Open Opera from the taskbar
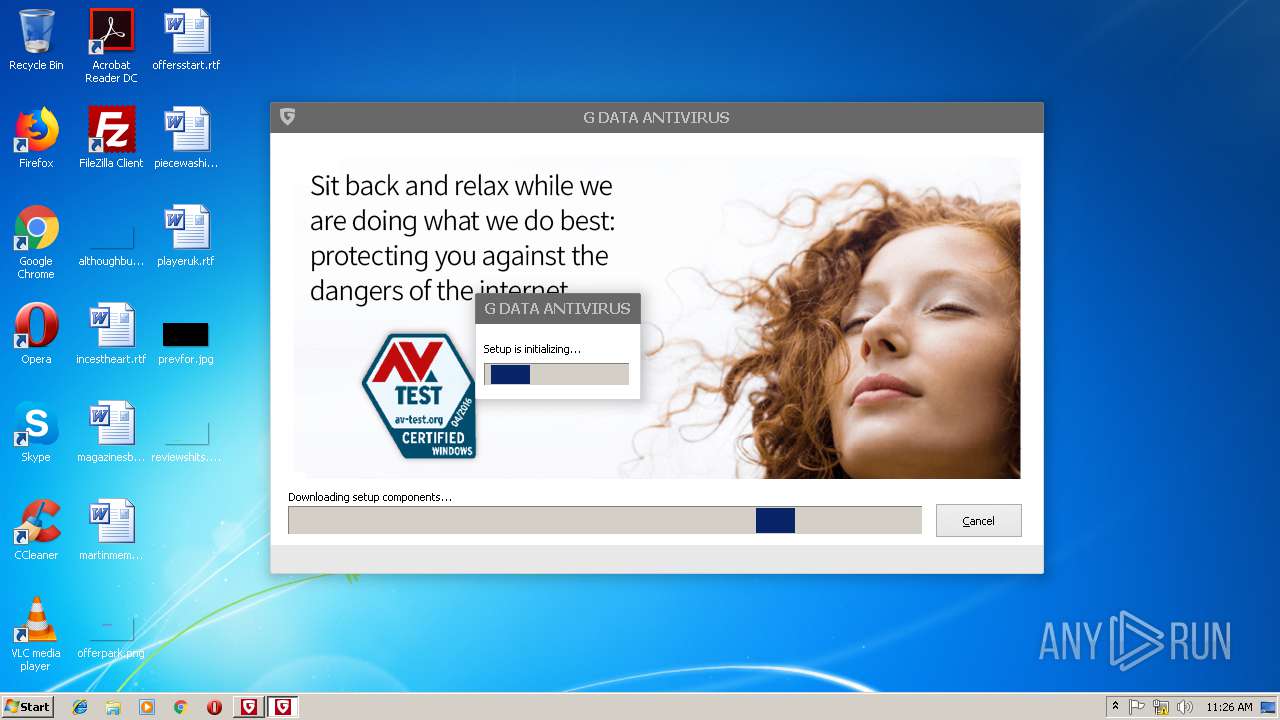The height and width of the screenshot is (720, 1280). 214,707
